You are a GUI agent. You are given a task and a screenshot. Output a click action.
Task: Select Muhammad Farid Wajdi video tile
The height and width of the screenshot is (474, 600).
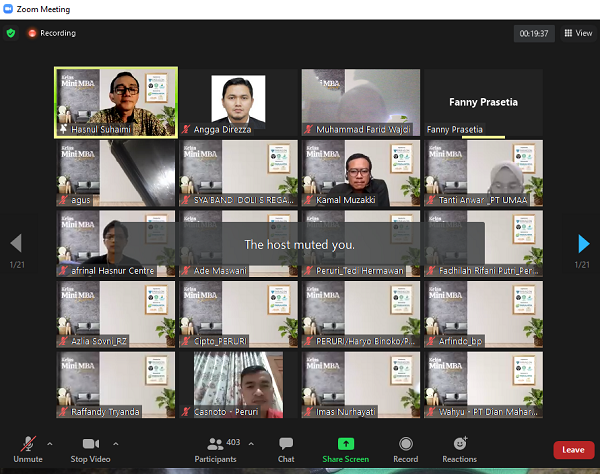(360, 102)
